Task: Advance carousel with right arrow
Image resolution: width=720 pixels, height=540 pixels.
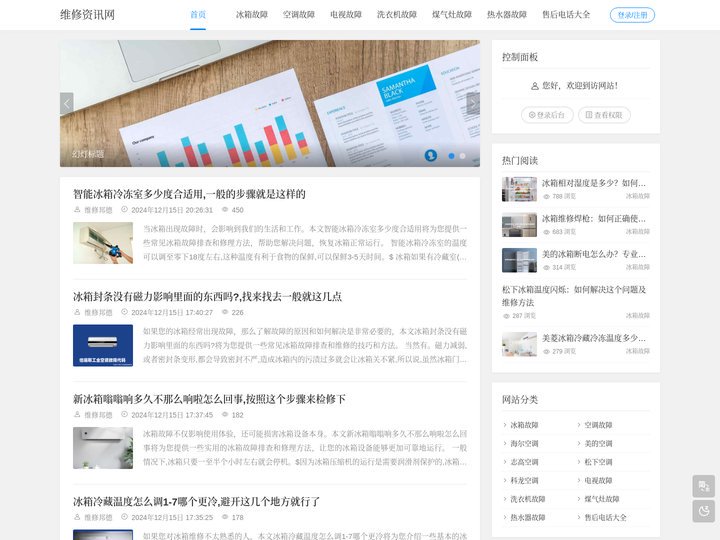Action: click(473, 104)
